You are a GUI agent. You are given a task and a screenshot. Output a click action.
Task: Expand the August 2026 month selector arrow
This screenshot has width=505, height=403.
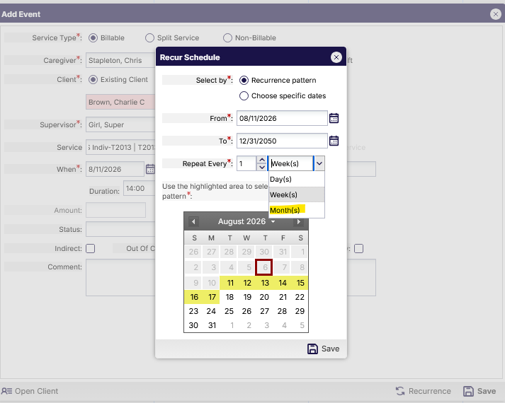pyautogui.click(x=273, y=222)
